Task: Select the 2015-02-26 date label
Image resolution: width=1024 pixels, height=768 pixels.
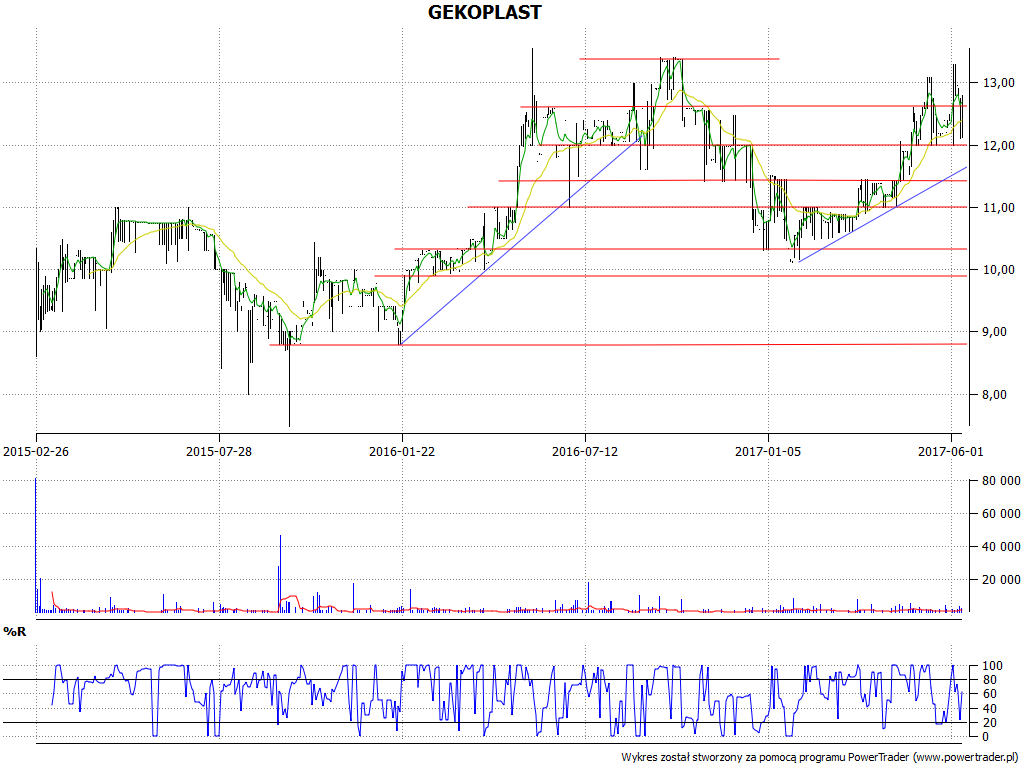Action: (x=36, y=451)
